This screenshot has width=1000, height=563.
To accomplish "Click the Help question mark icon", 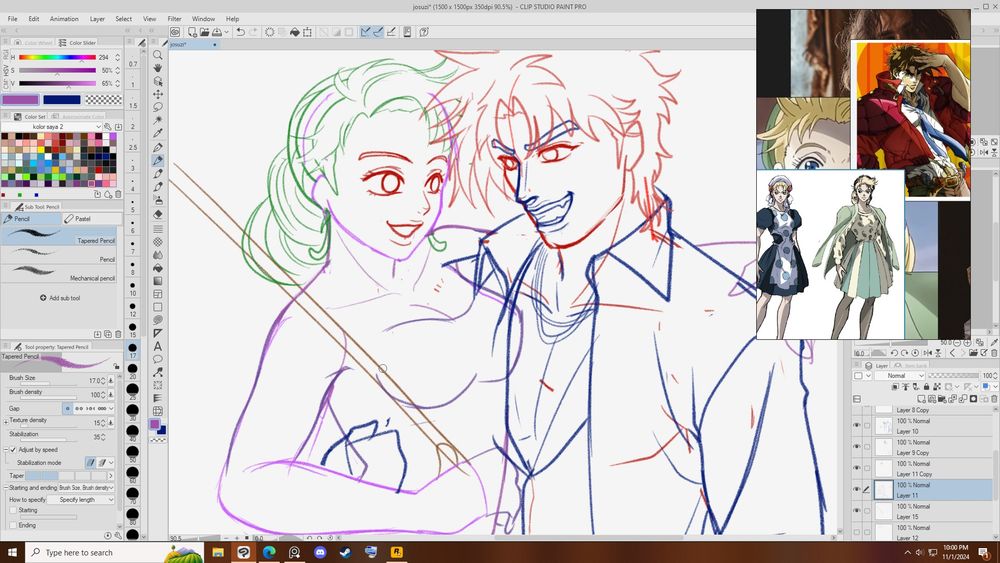I will click(424, 32).
